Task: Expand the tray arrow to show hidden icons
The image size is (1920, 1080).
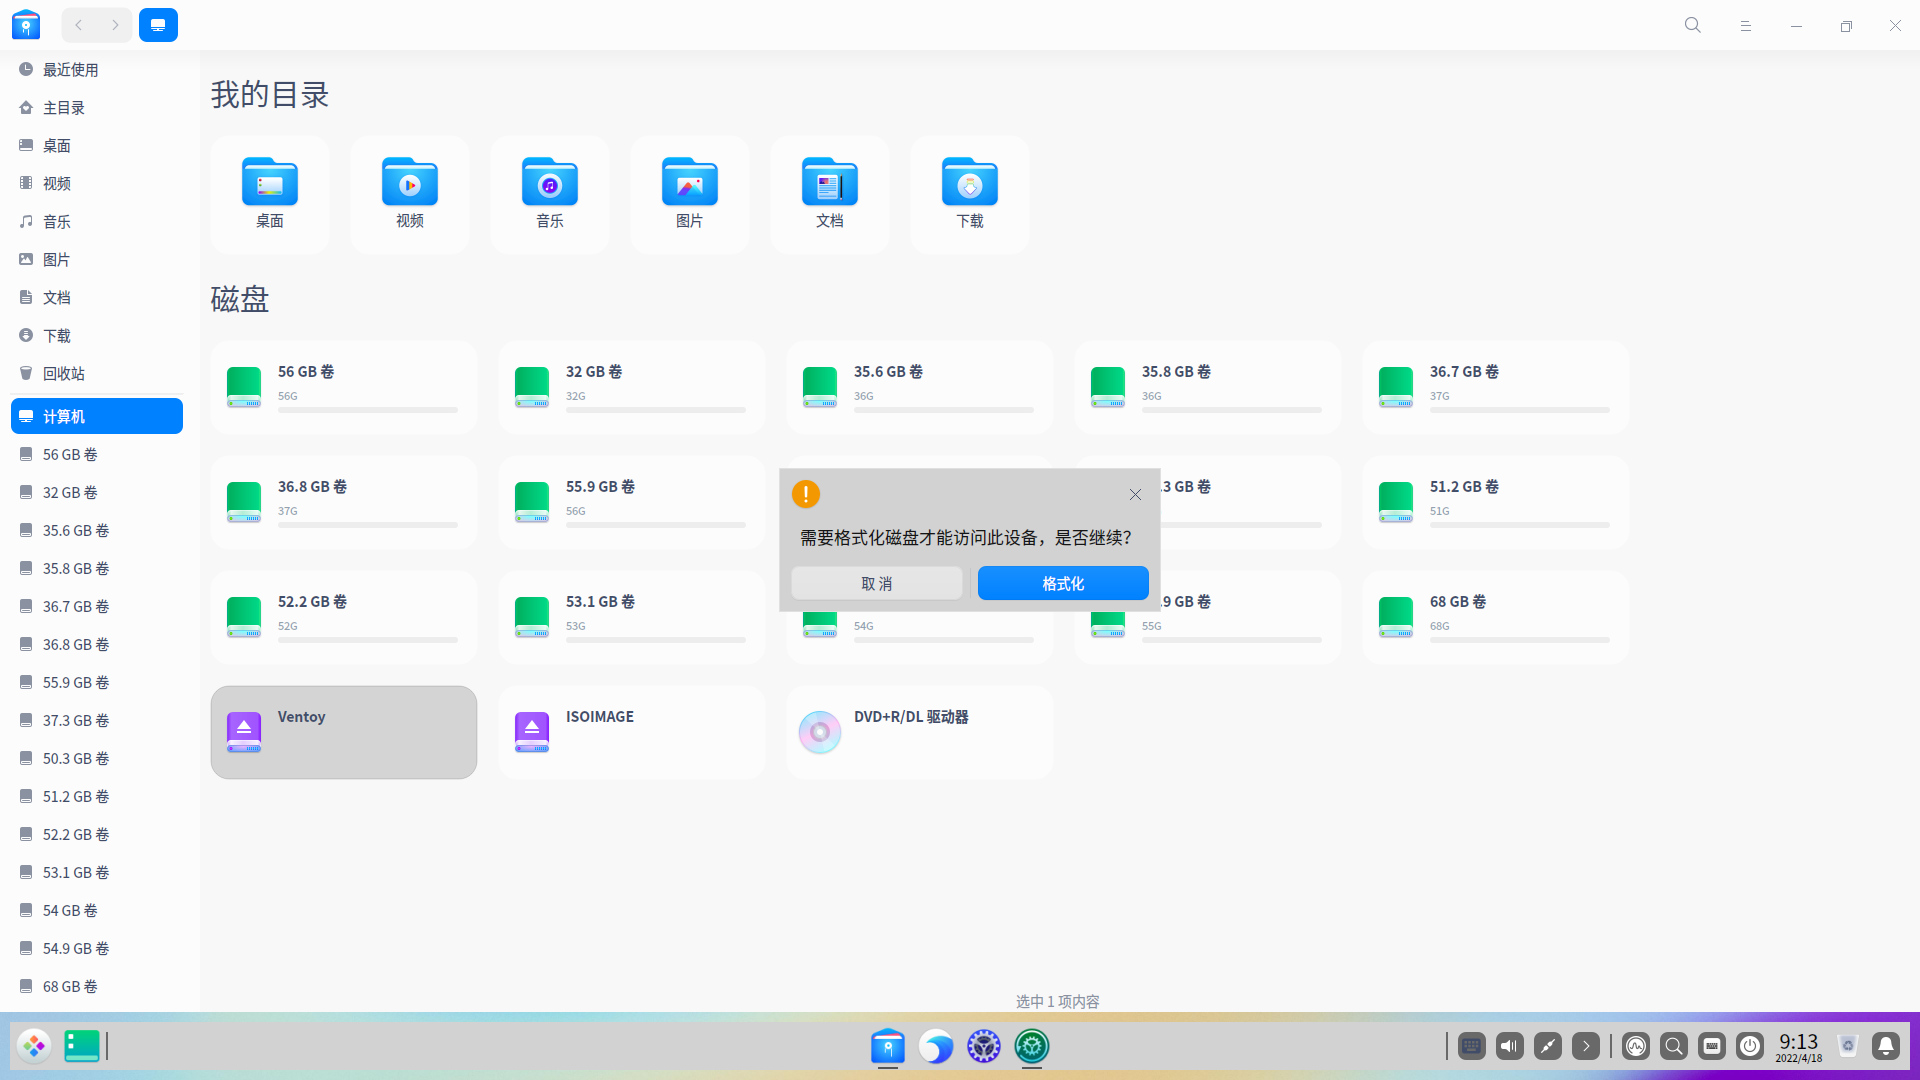Action: tap(1585, 1046)
